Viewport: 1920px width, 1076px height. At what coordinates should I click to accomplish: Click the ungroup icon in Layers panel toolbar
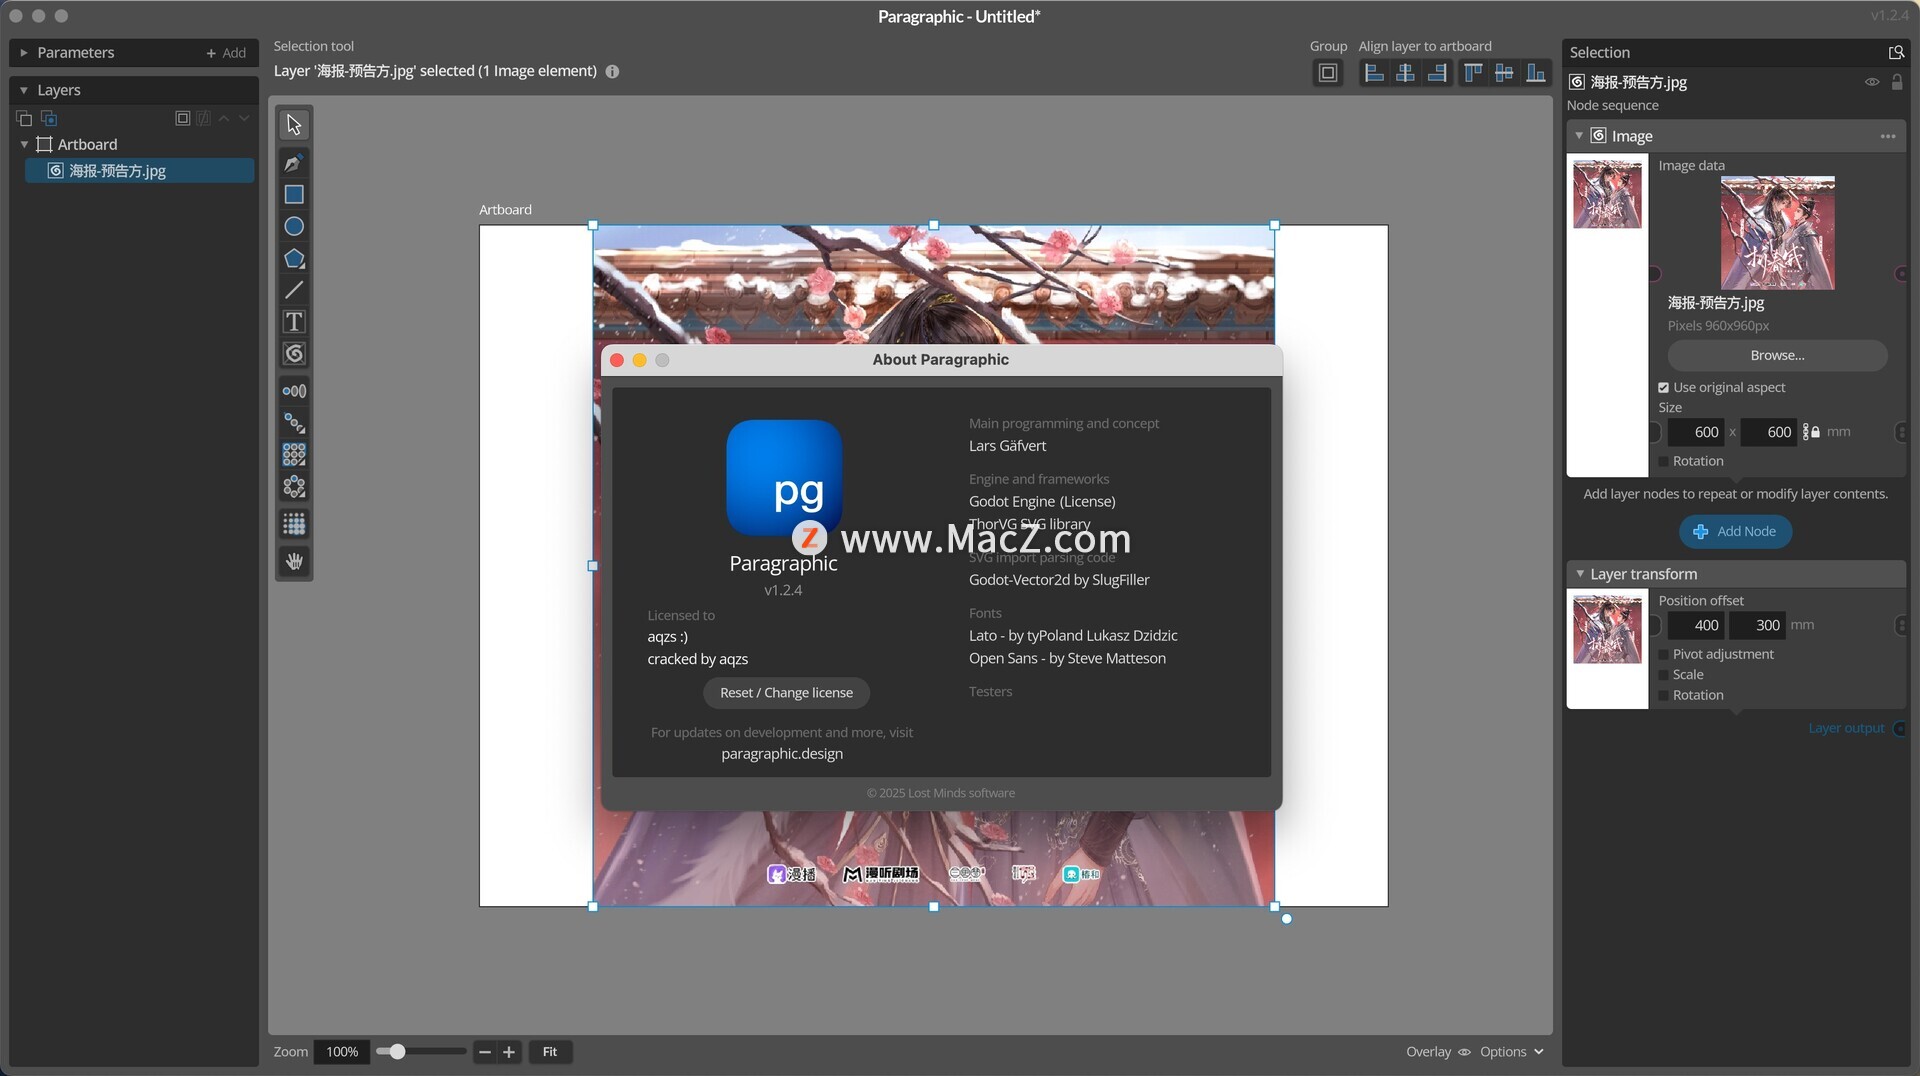204,118
